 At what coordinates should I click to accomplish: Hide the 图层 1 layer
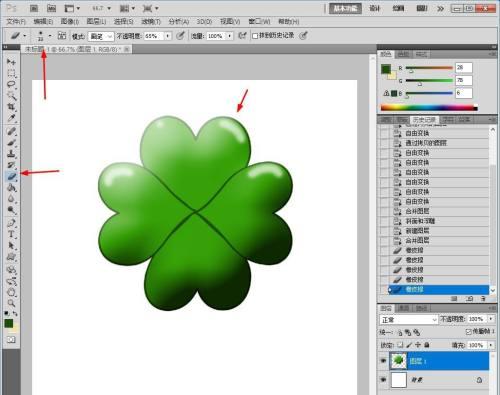tap(383, 361)
